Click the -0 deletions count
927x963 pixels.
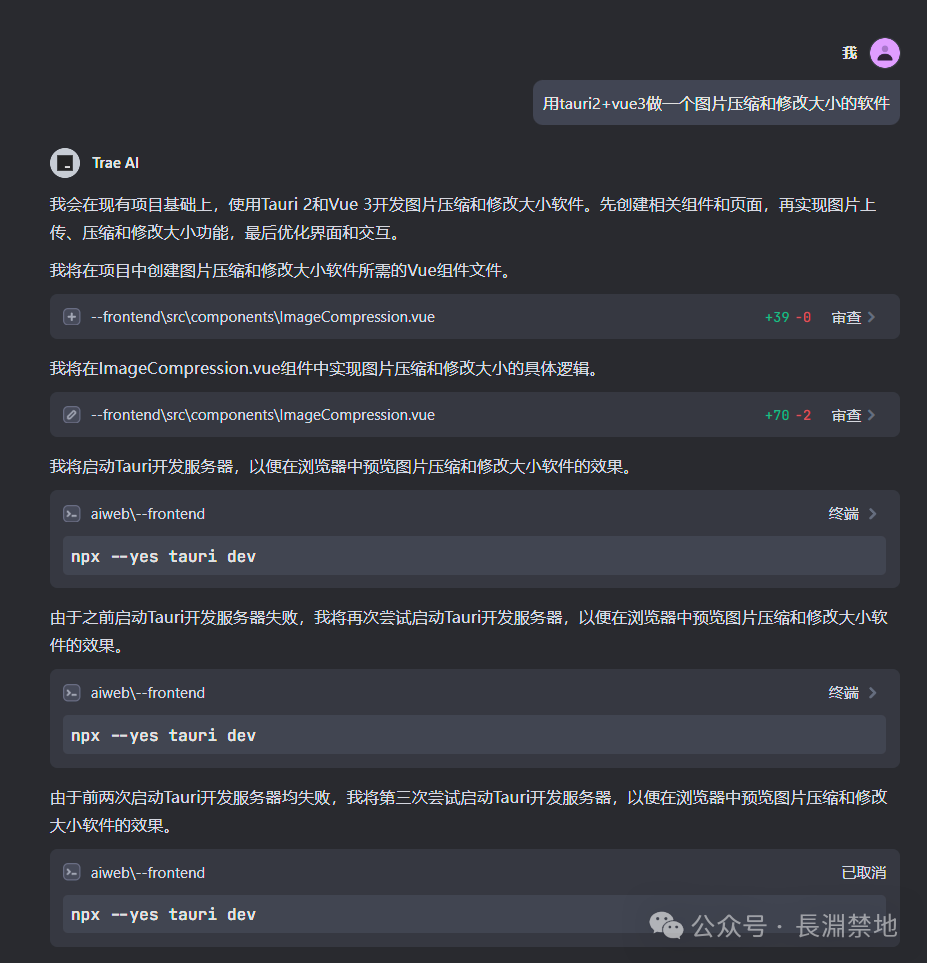coord(804,318)
